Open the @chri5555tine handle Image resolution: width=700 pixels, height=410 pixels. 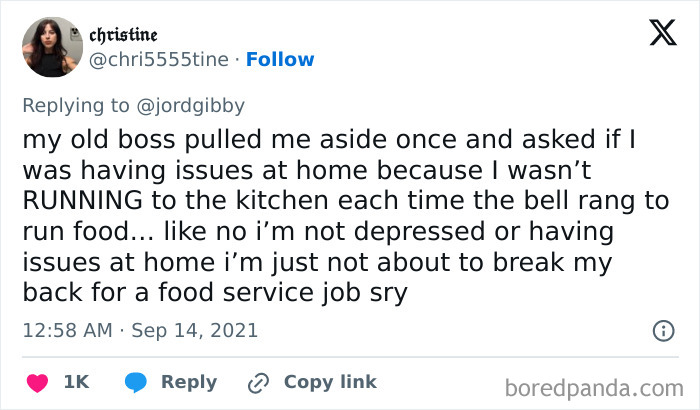click(x=158, y=59)
